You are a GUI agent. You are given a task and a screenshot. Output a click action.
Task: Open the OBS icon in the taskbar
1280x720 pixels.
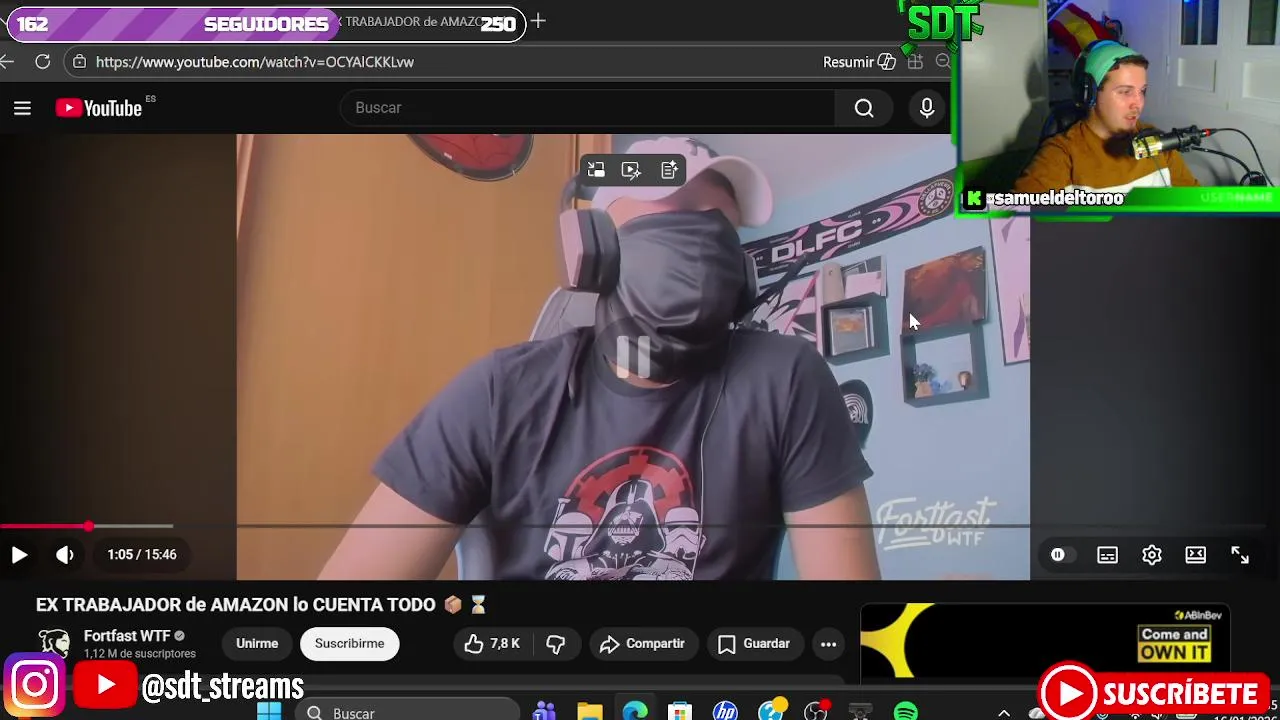pos(816,712)
